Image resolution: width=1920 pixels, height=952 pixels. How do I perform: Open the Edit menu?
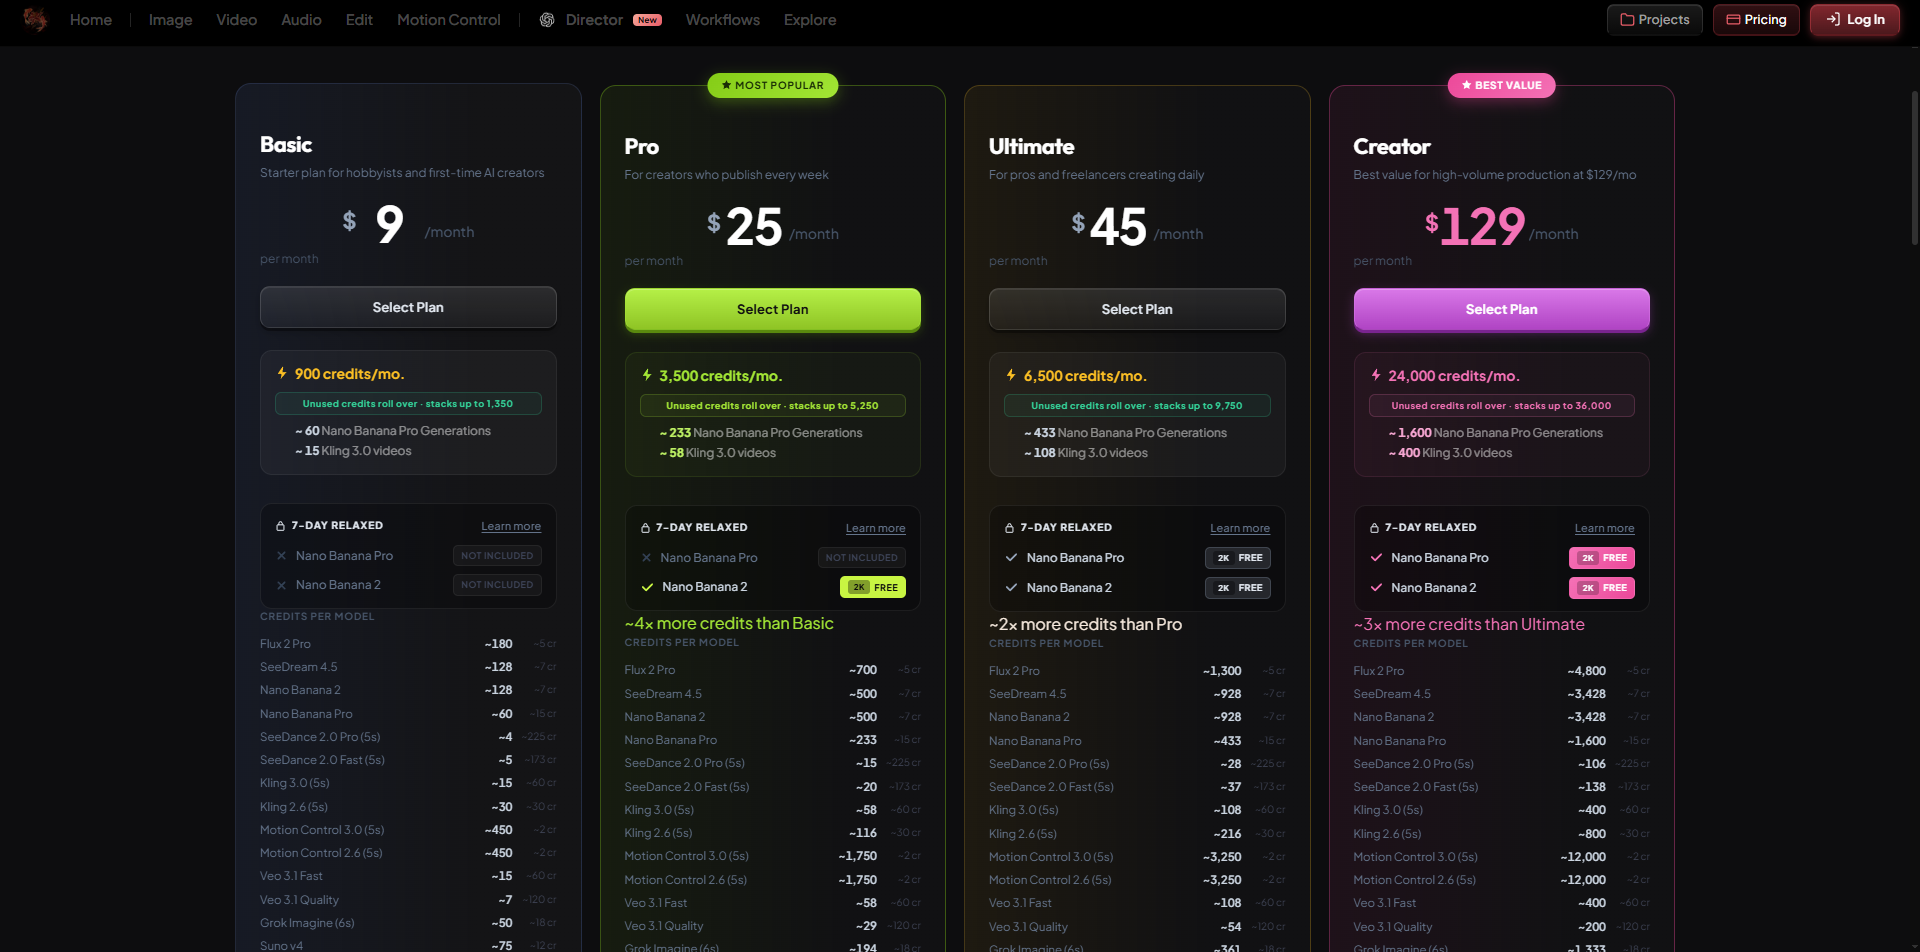pos(359,20)
